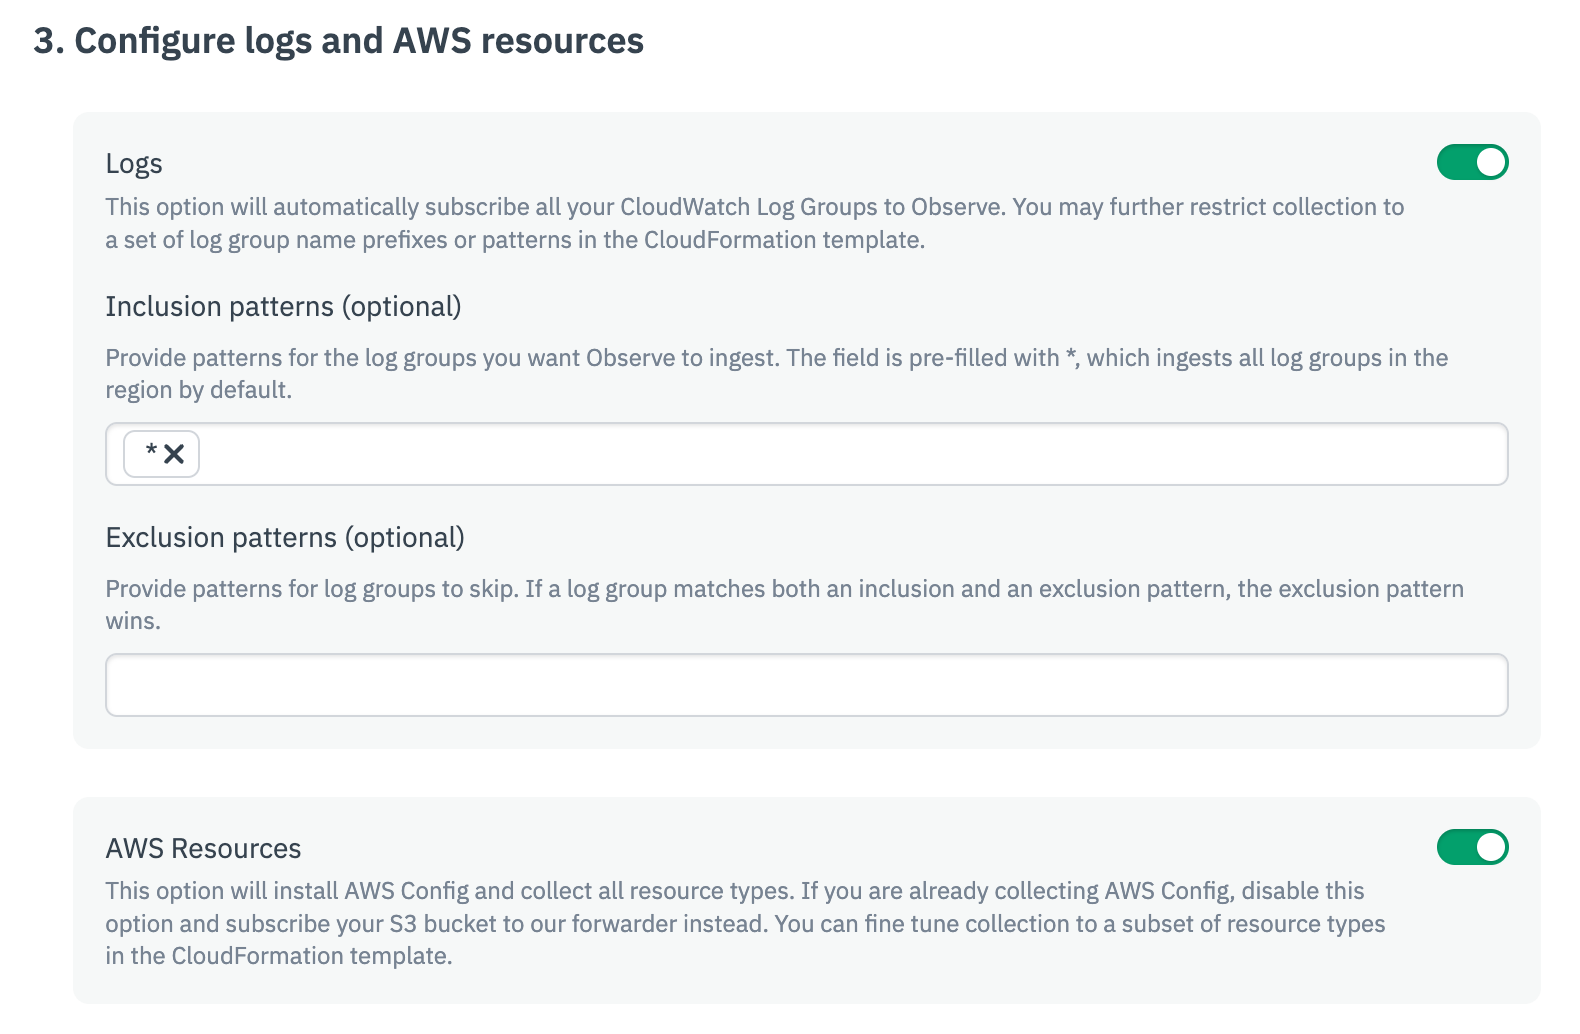
Task: Click 'CloudFormation template' in AWS Resources description
Action: (x=311, y=956)
